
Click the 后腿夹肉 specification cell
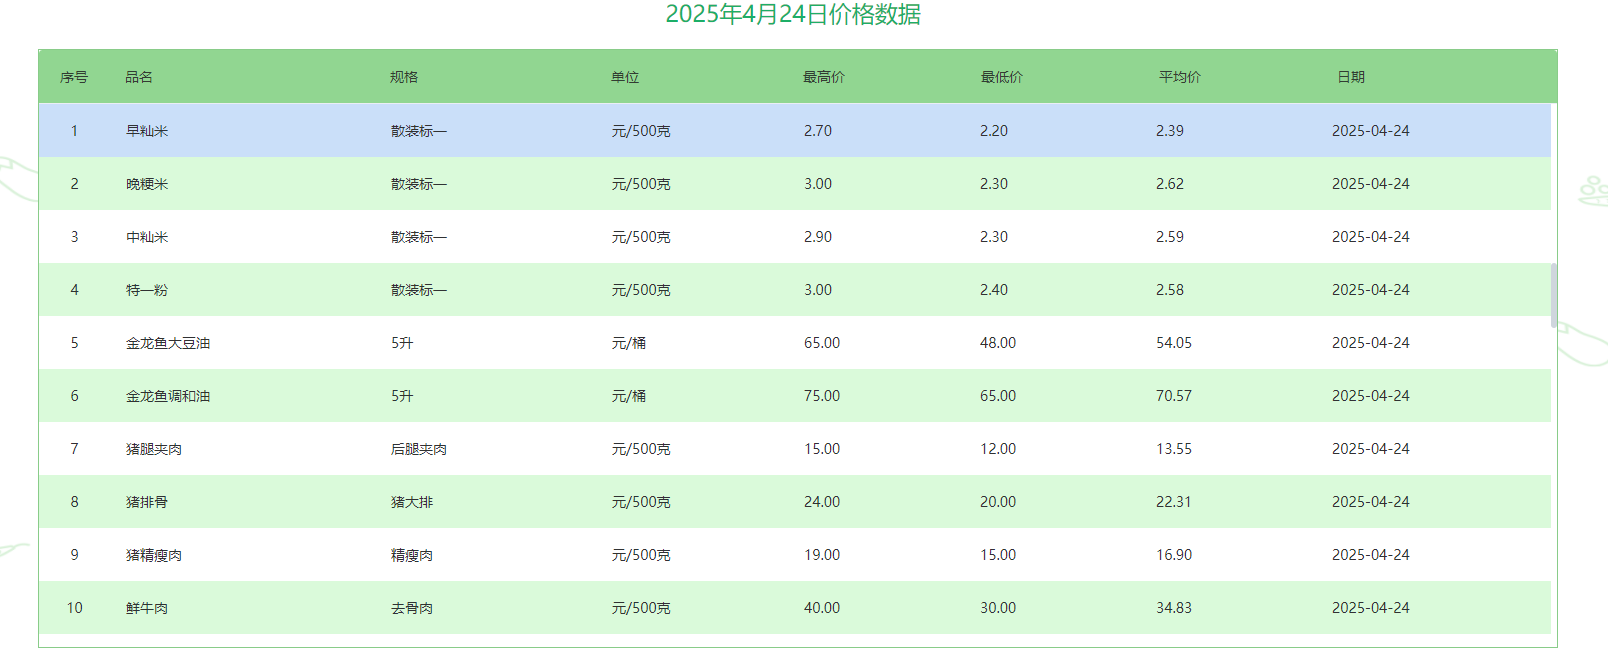coord(419,449)
